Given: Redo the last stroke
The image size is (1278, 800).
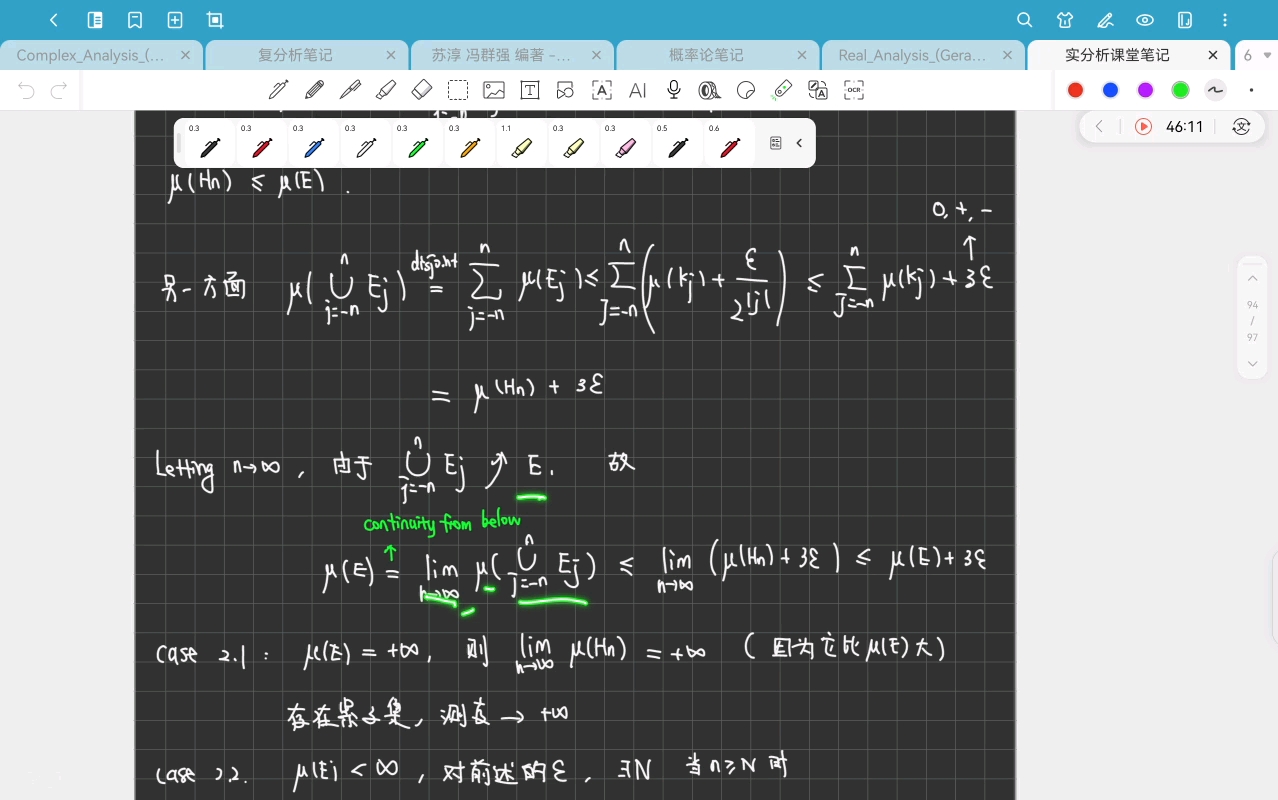Looking at the screenshot, I should pyautogui.click(x=59, y=91).
